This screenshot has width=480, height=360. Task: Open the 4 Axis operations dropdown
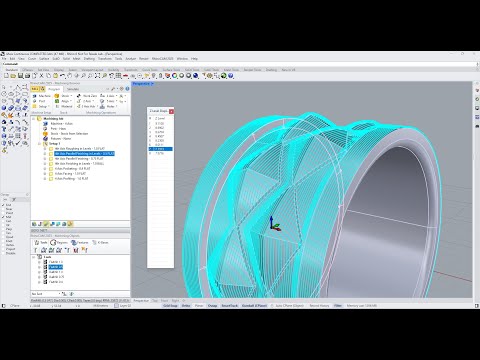(x=108, y=96)
